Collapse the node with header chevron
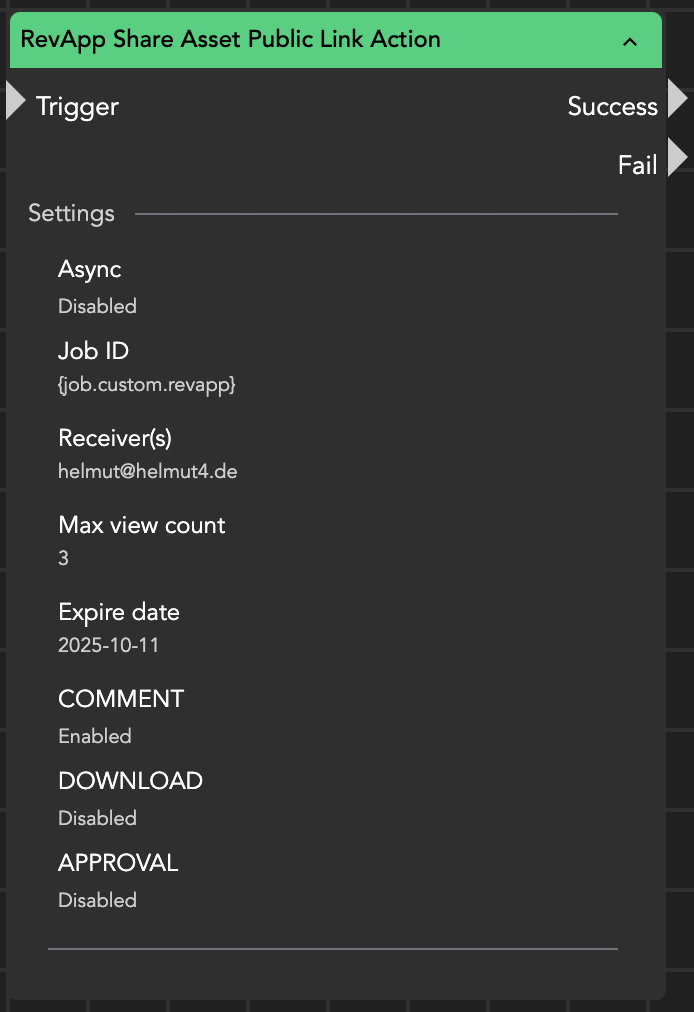694x1012 pixels. tap(630, 41)
